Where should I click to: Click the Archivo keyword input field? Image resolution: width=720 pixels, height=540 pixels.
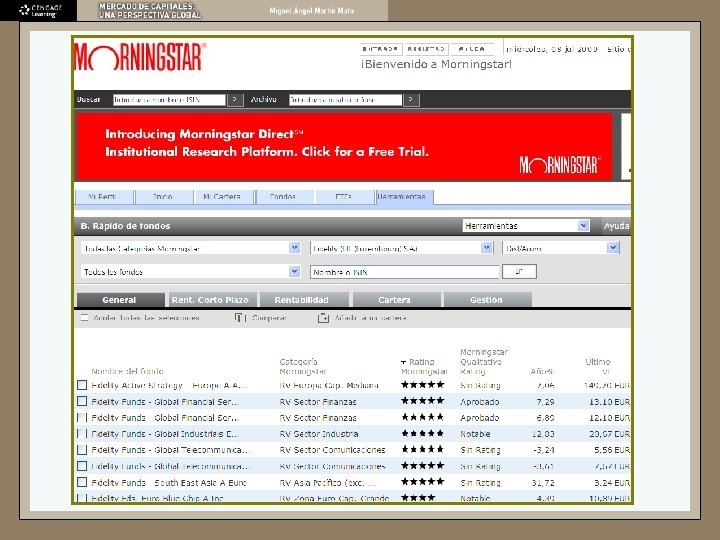tap(345, 100)
